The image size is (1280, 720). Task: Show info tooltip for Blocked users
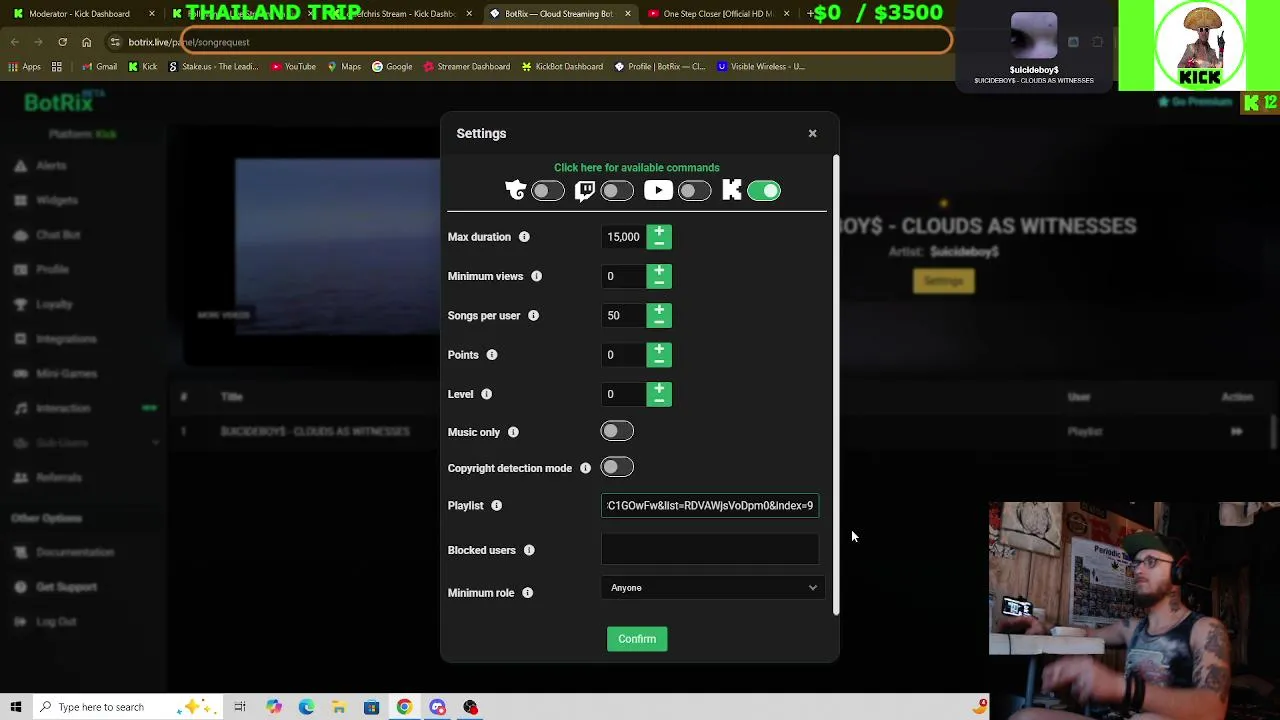tap(529, 550)
